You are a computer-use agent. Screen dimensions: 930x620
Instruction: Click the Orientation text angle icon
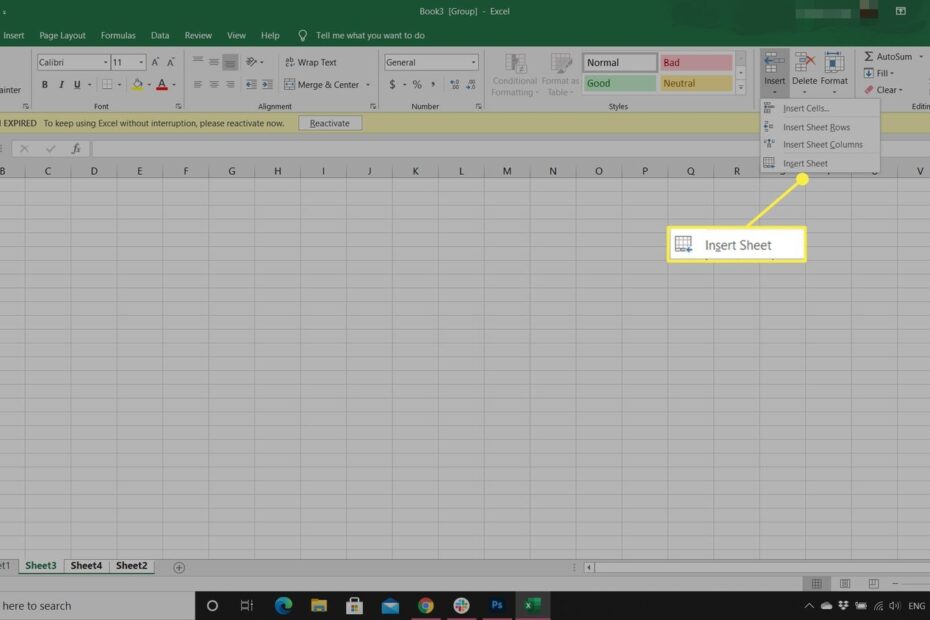pos(251,62)
